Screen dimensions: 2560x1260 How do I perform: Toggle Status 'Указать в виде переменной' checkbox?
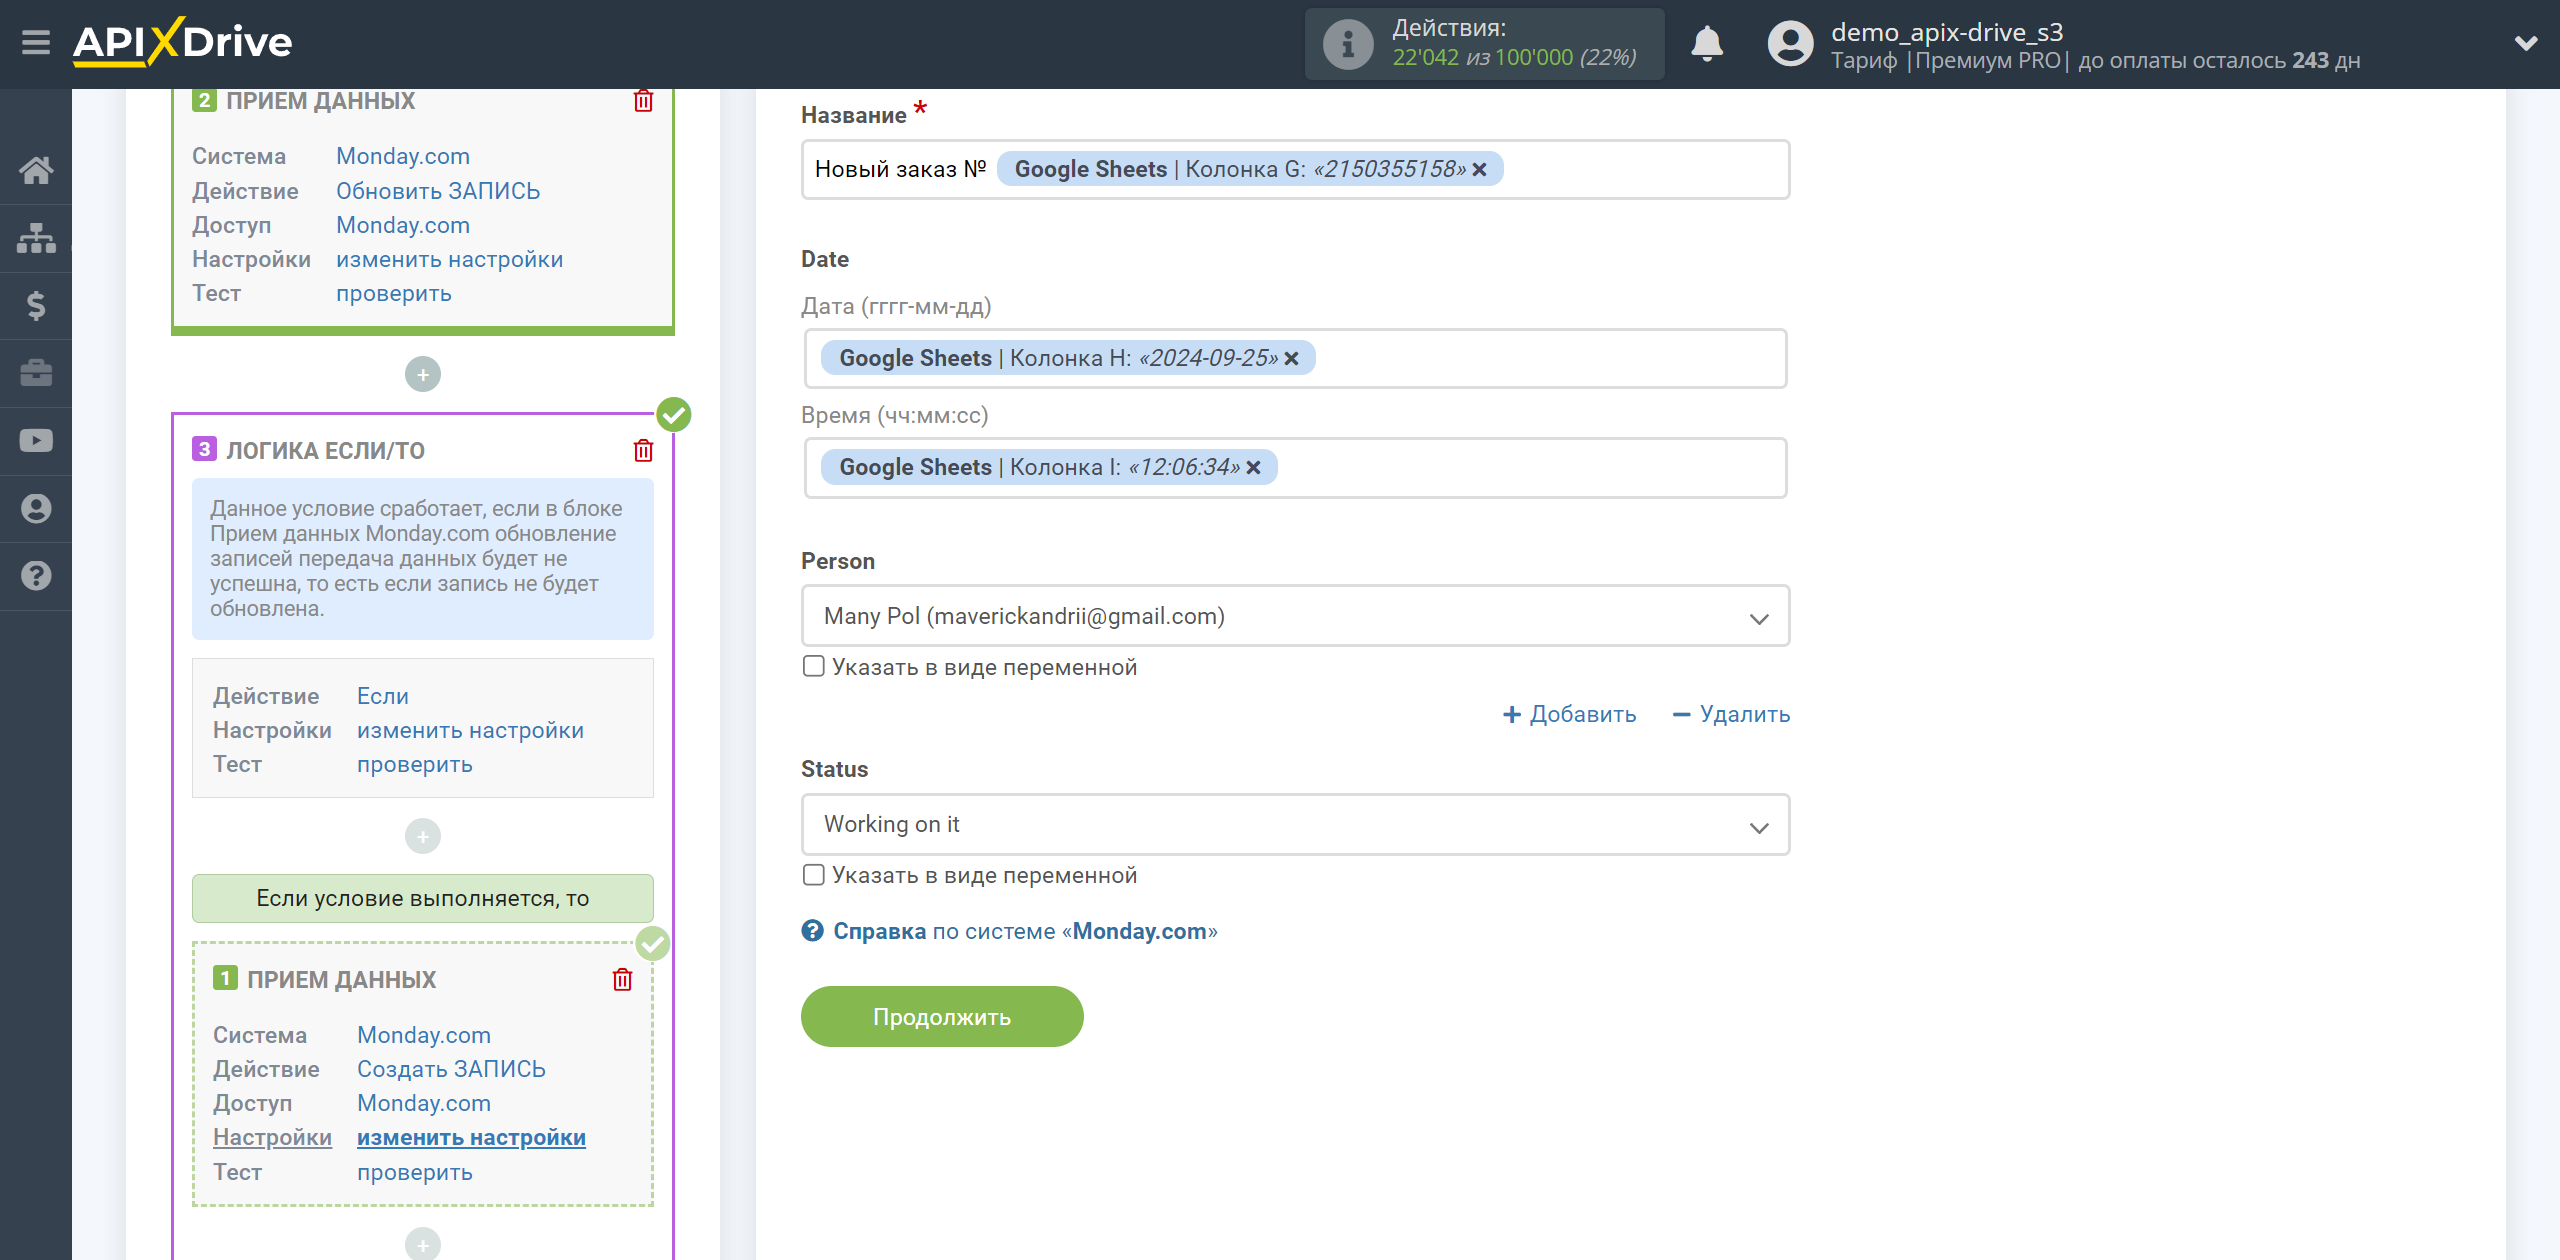click(x=814, y=875)
